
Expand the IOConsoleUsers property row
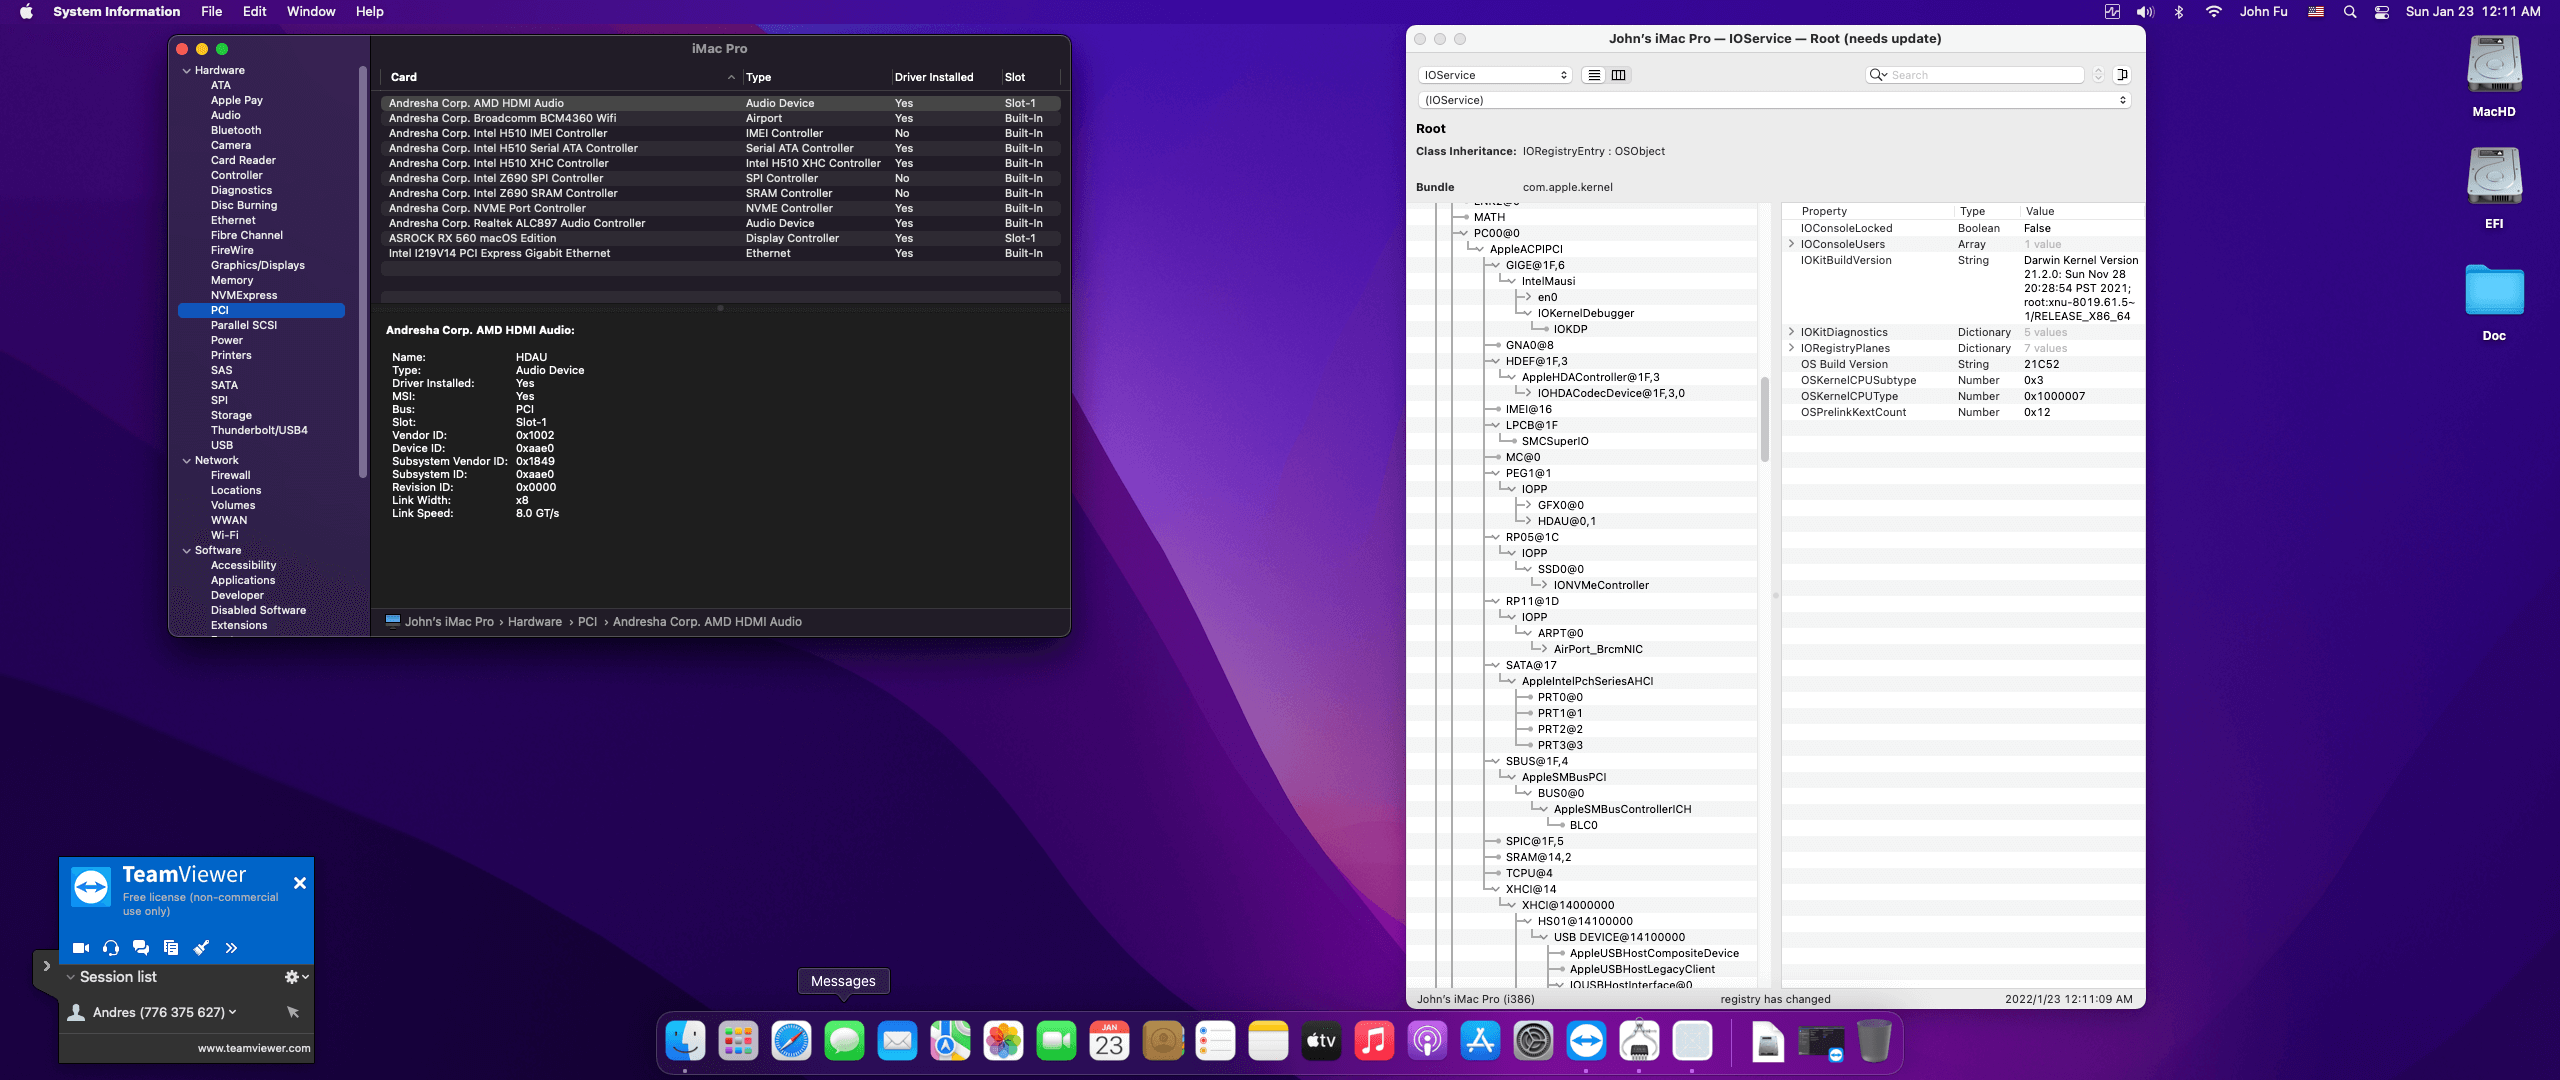pyautogui.click(x=1791, y=244)
